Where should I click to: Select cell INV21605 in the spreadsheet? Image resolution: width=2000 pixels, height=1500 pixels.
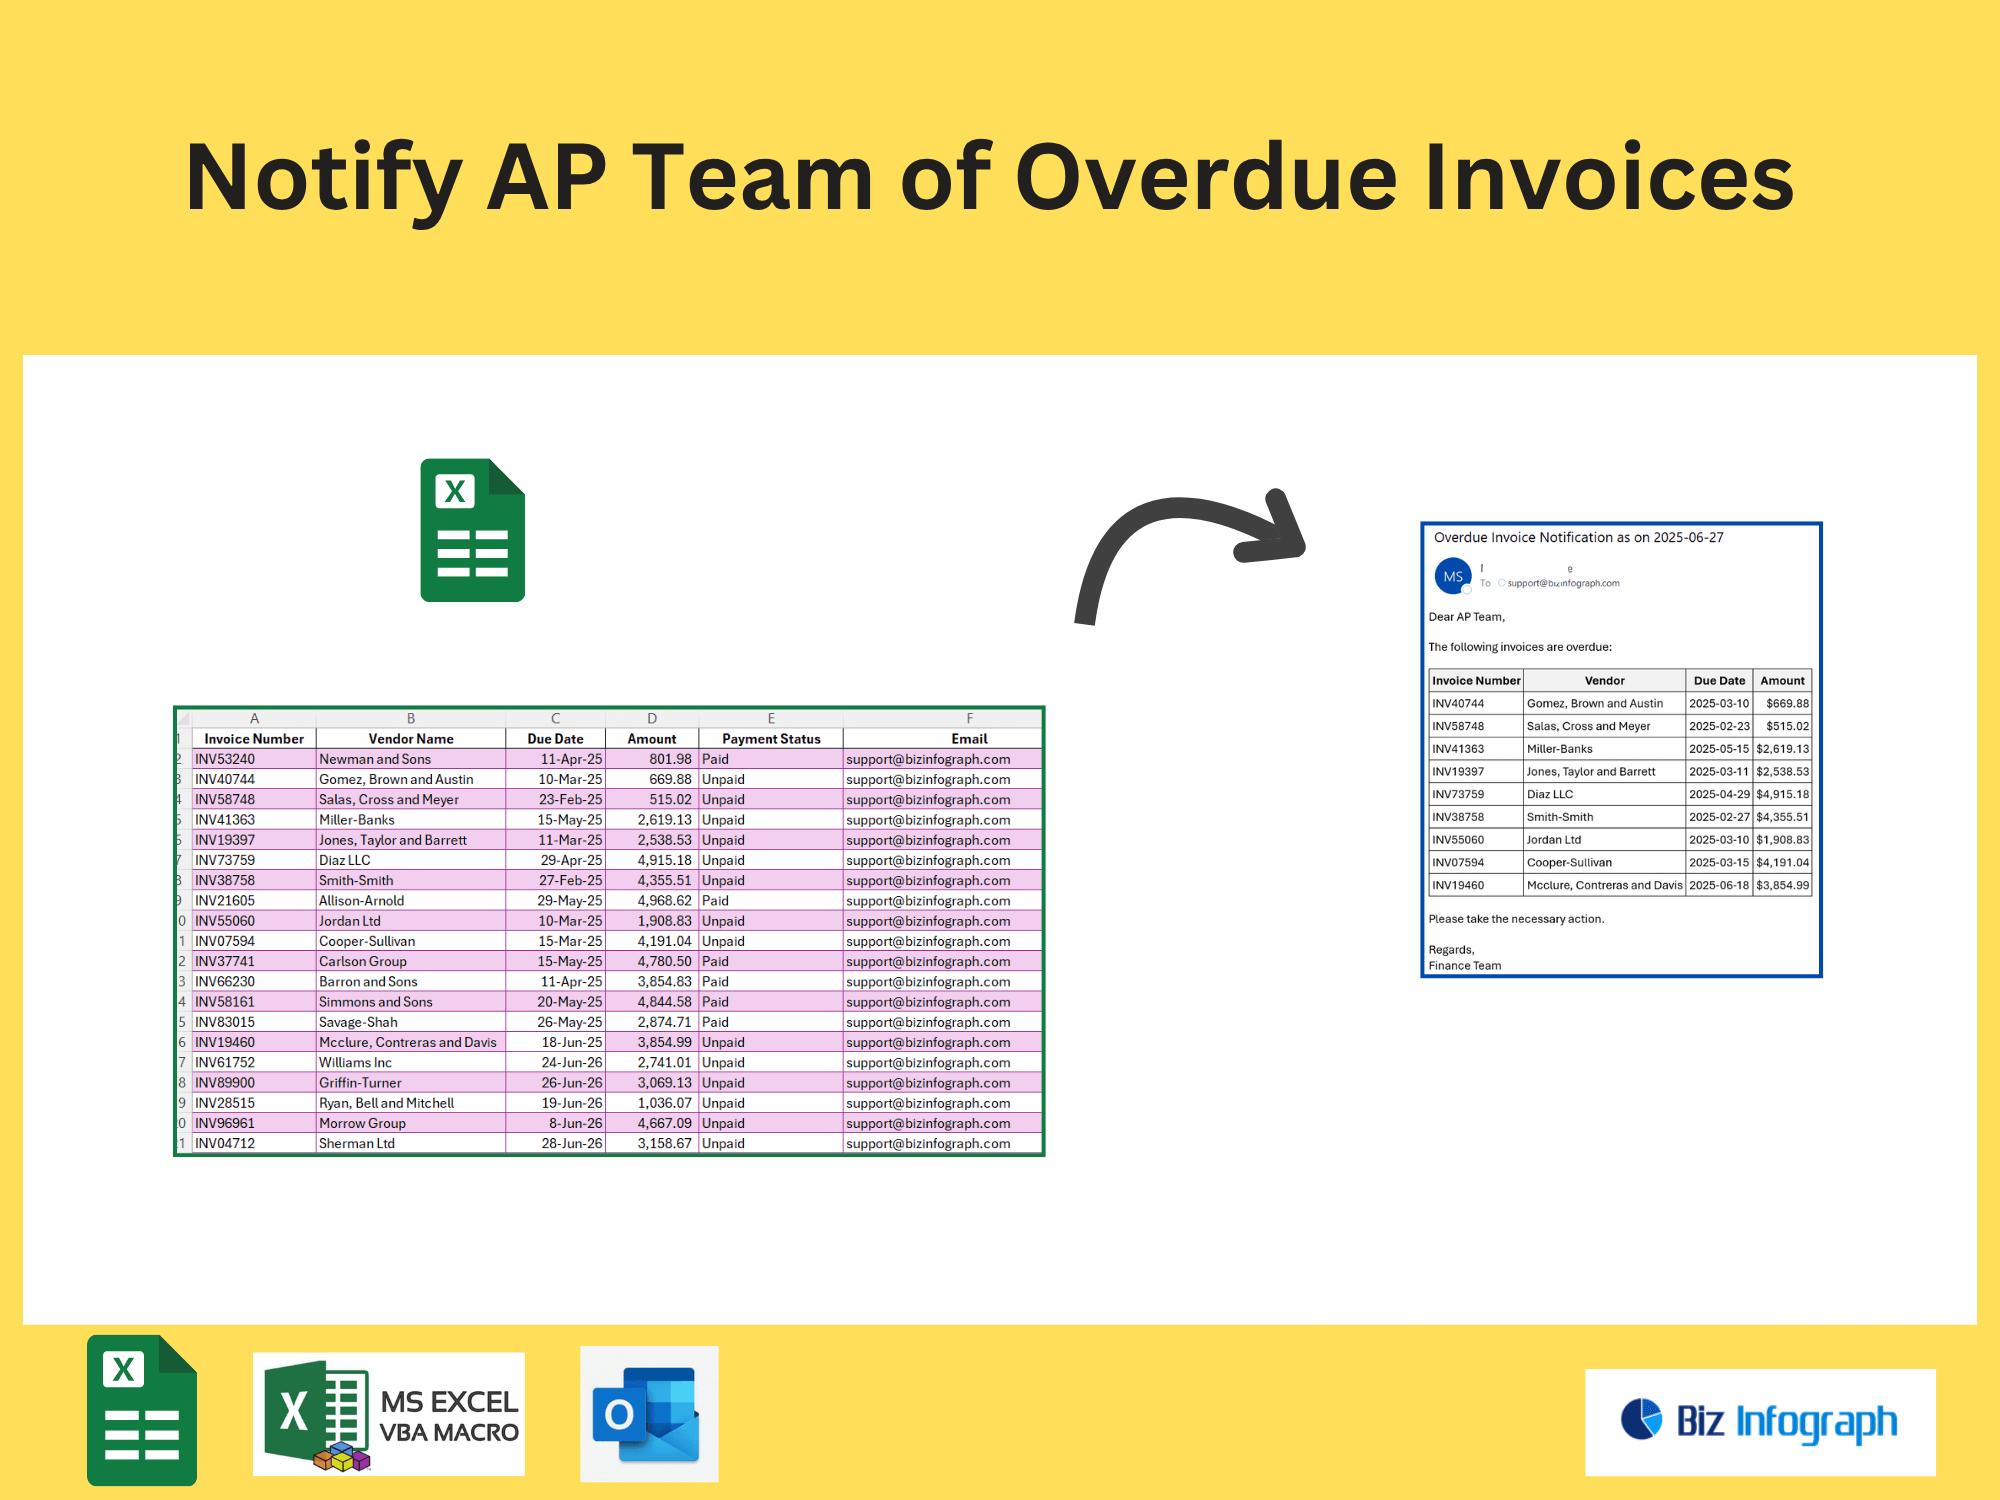tap(254, 900)
